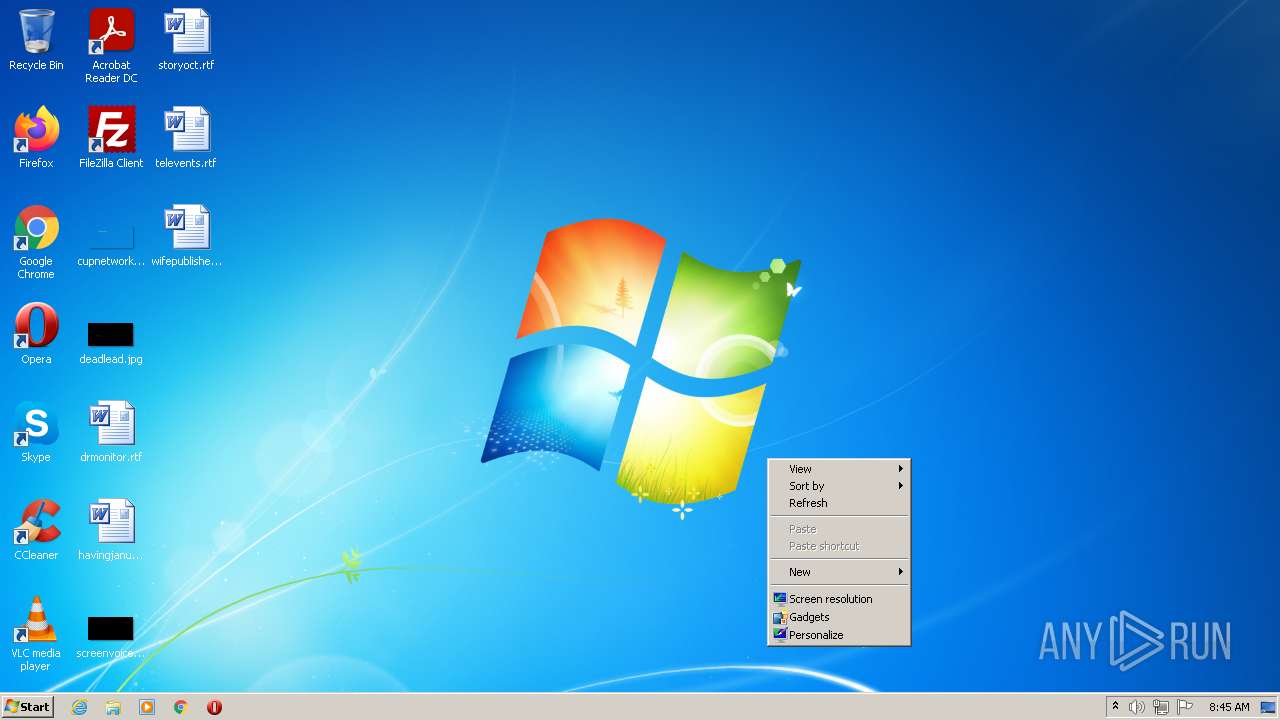Open the clock showing 8:45 AM
Screen dimensions: 1280x720
click(1229, 707)
